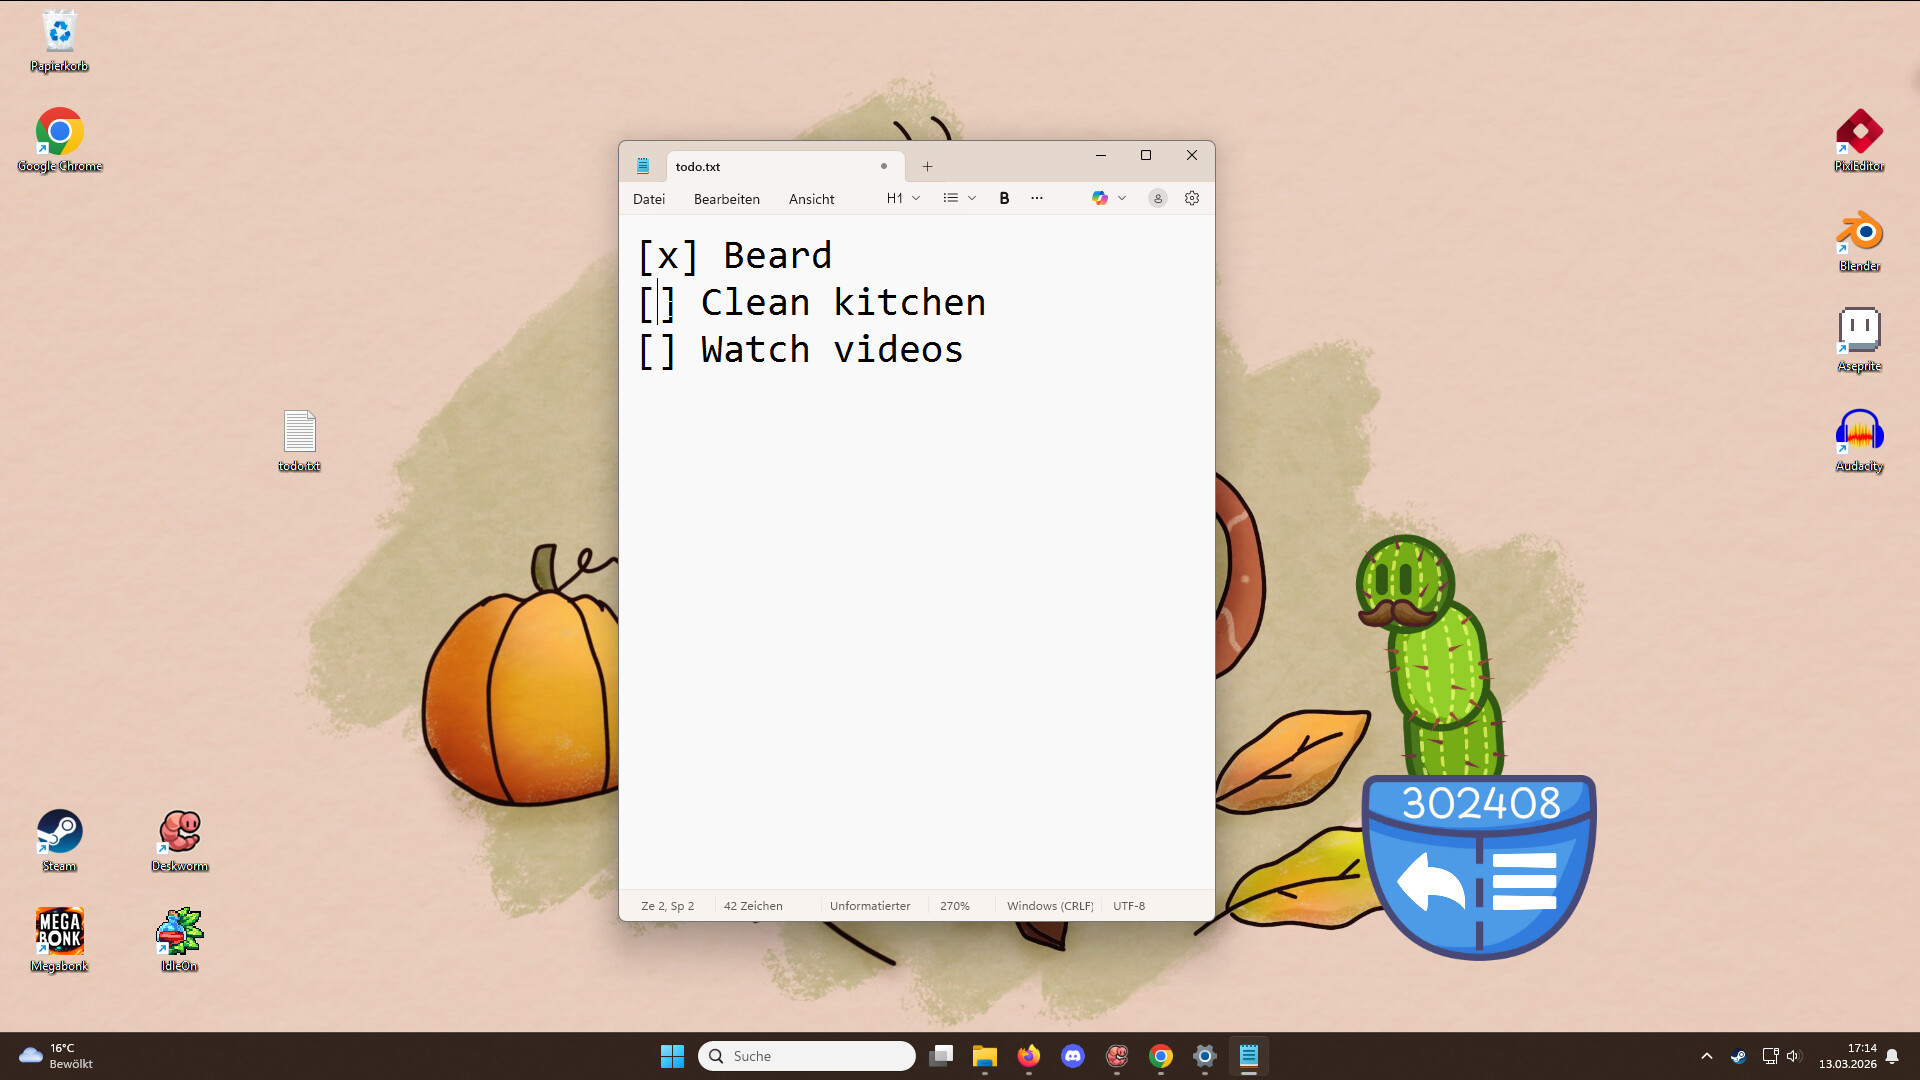Expand the list style dropdown chevron

(x=971, y=198)
